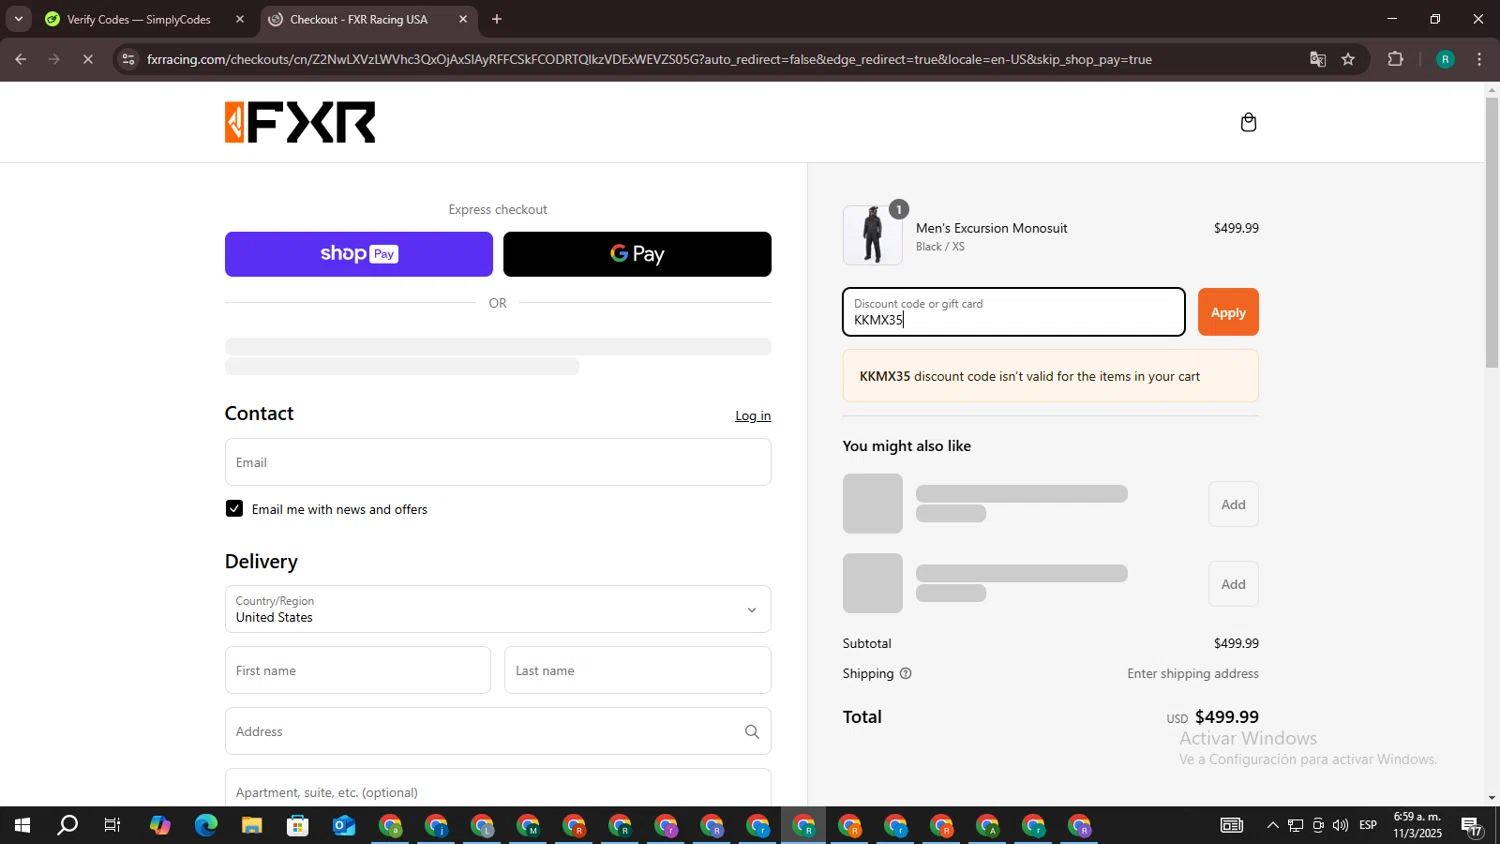Click the Apartment, suite optional field
Screen dimensions: 1500x844
498,789
